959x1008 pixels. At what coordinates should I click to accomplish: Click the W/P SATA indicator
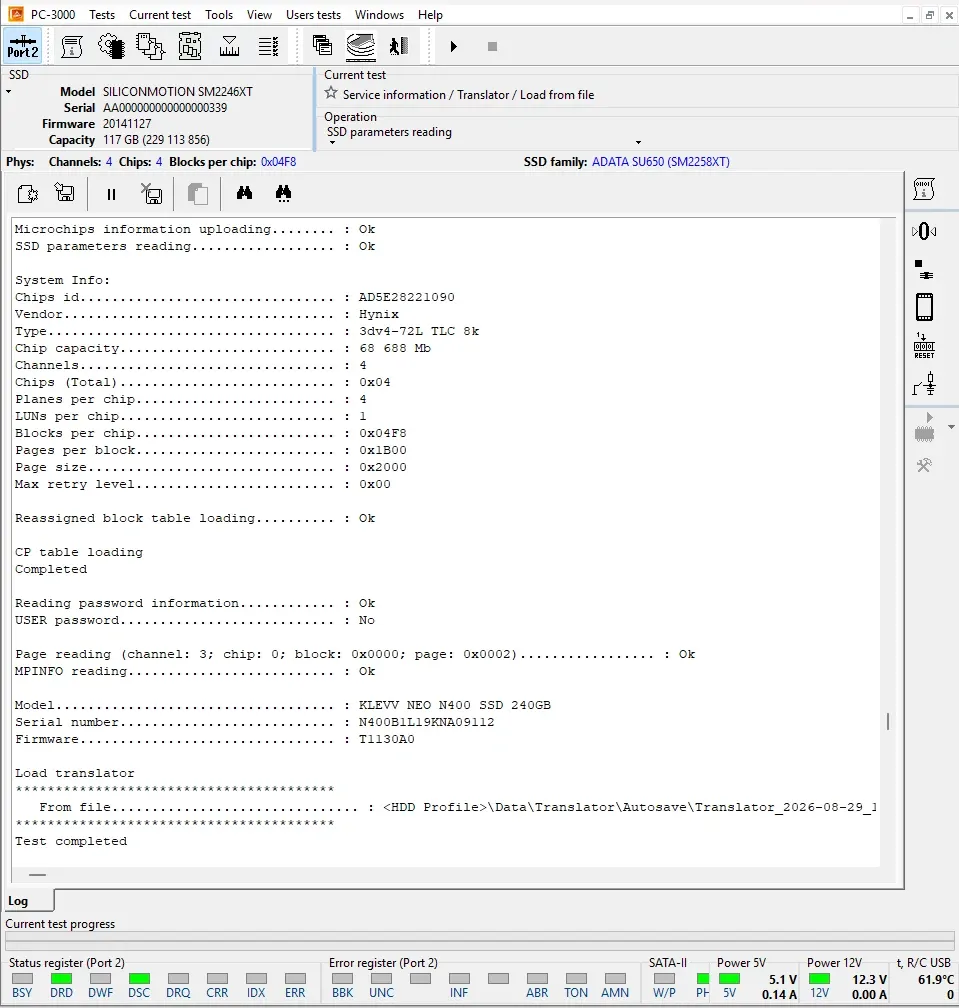point(664,978)
